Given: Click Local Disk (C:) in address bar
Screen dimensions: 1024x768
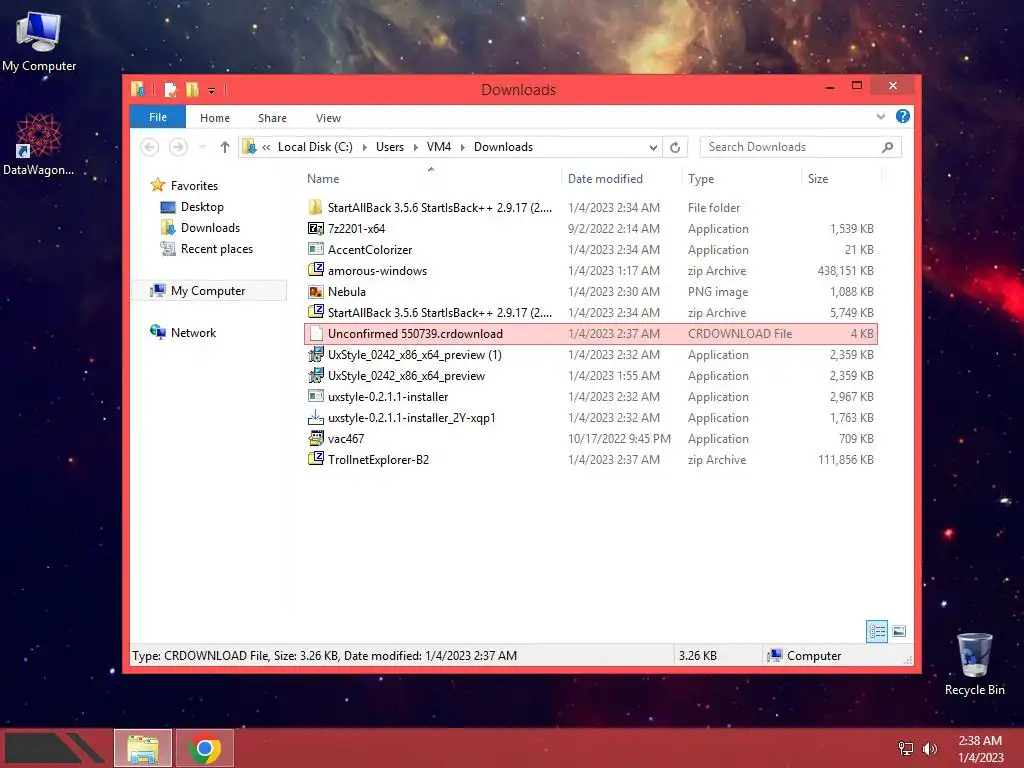Looking at the screenshot, I should tap(315, 147).
